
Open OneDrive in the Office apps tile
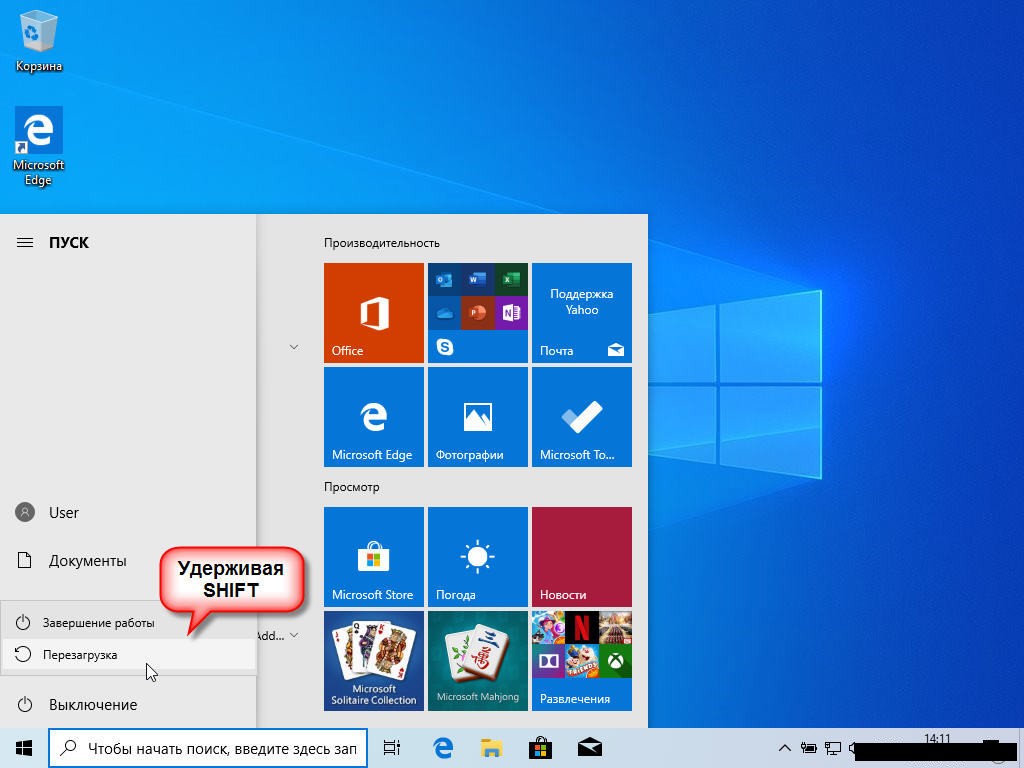tap(444, 313)
